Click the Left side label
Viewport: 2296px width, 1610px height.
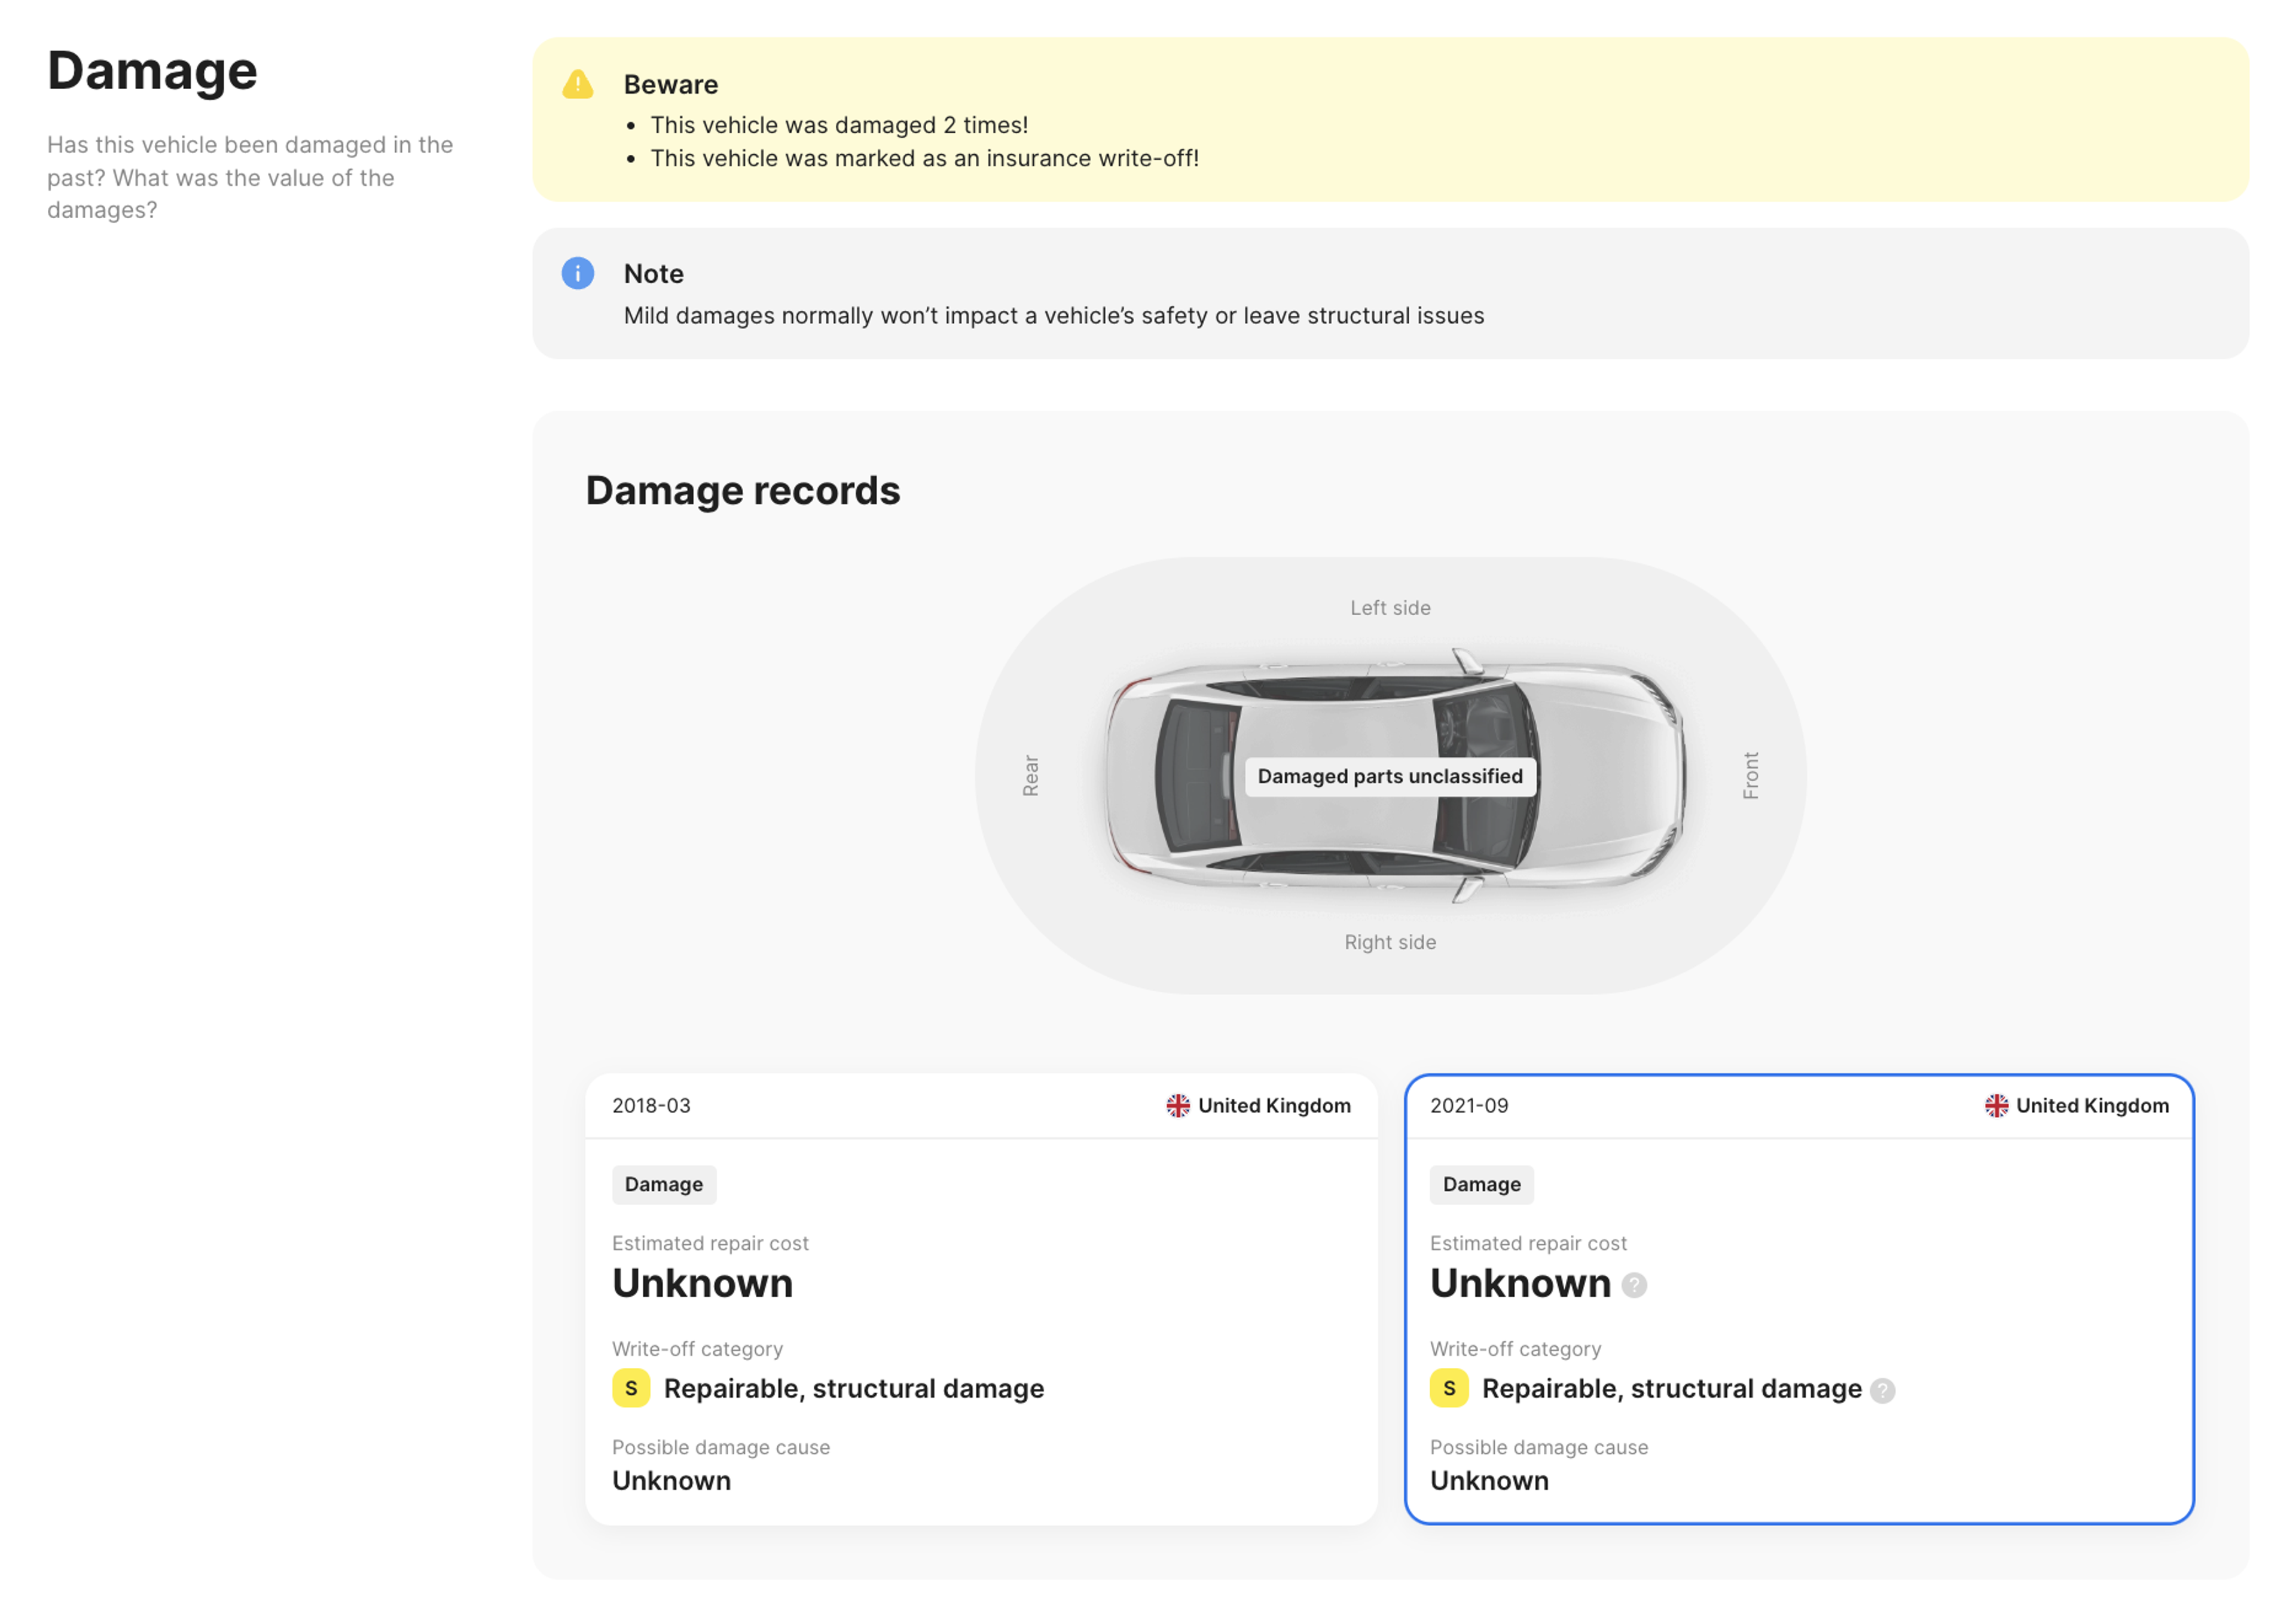[1390, 608]
